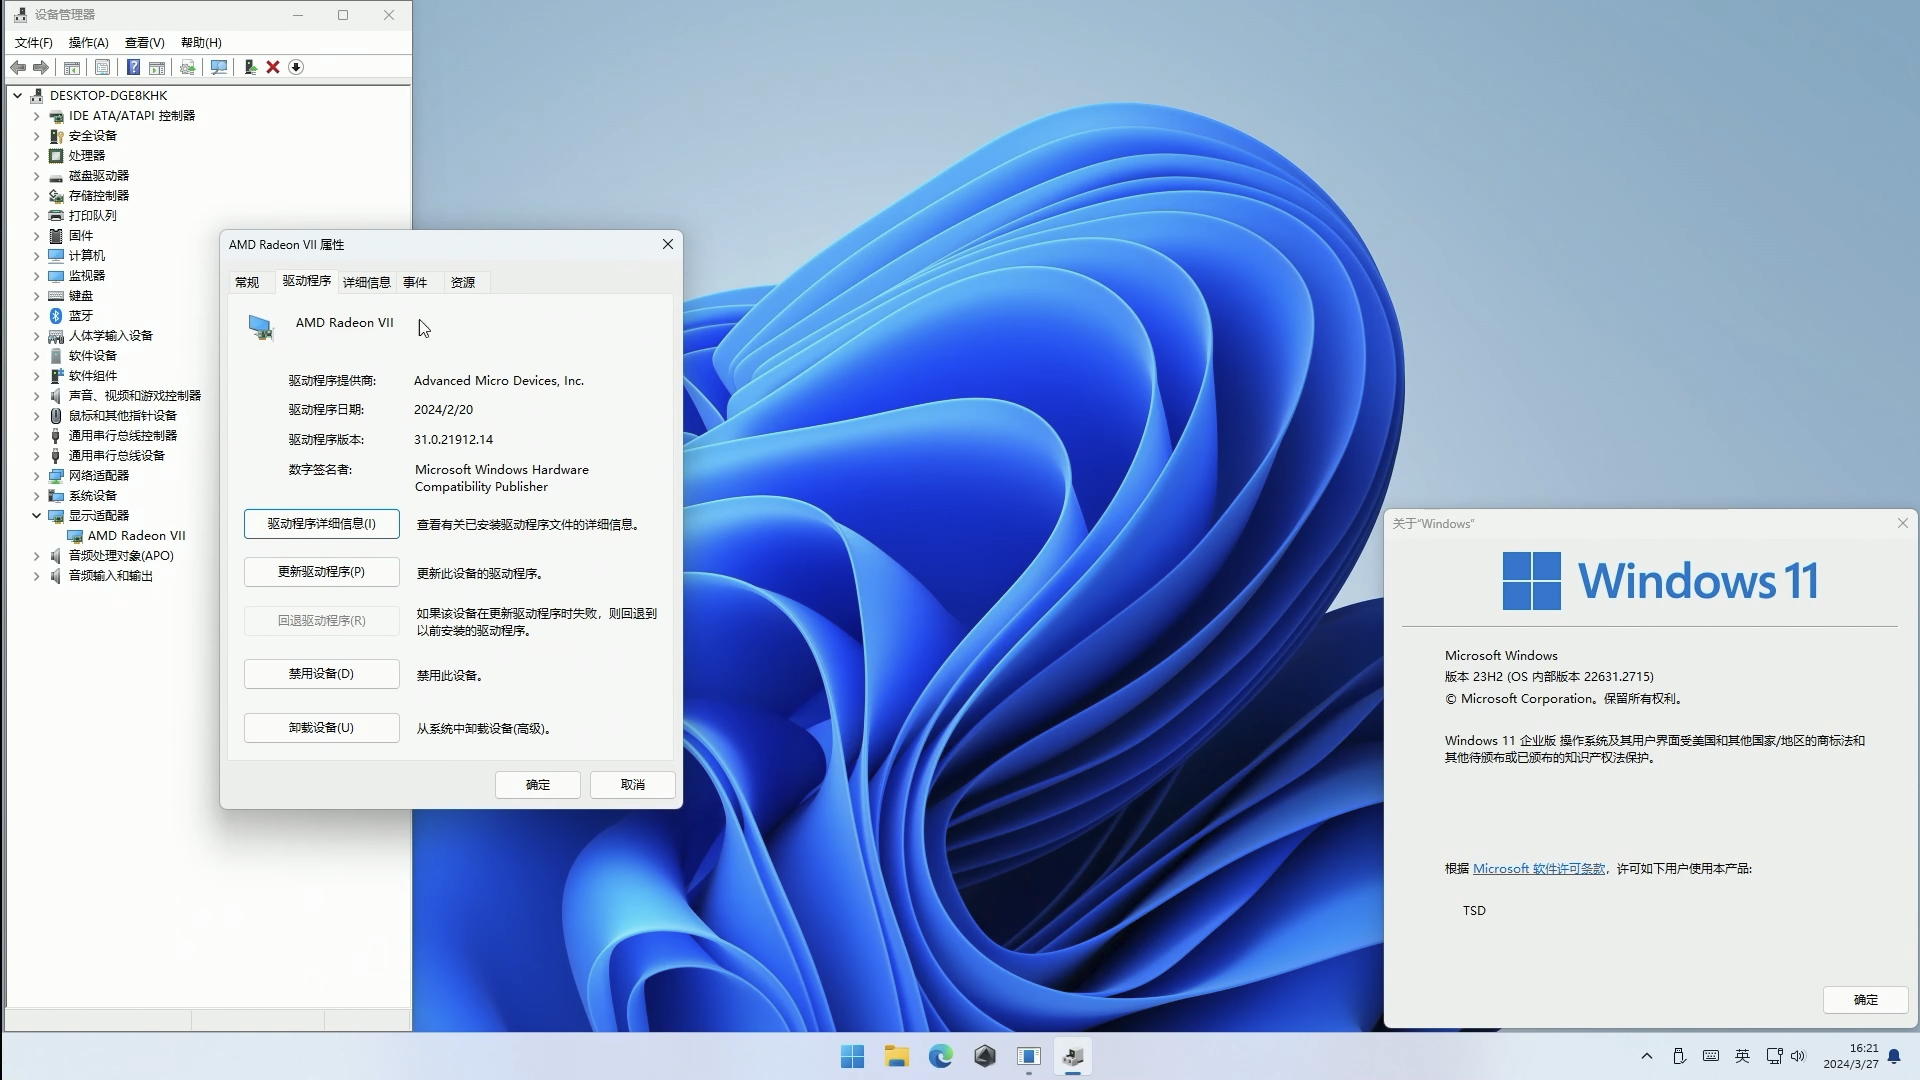Click 确定 in the About Windows dialog
Viewport: 1920px width, 1080px height.
click(1864, 1000)
